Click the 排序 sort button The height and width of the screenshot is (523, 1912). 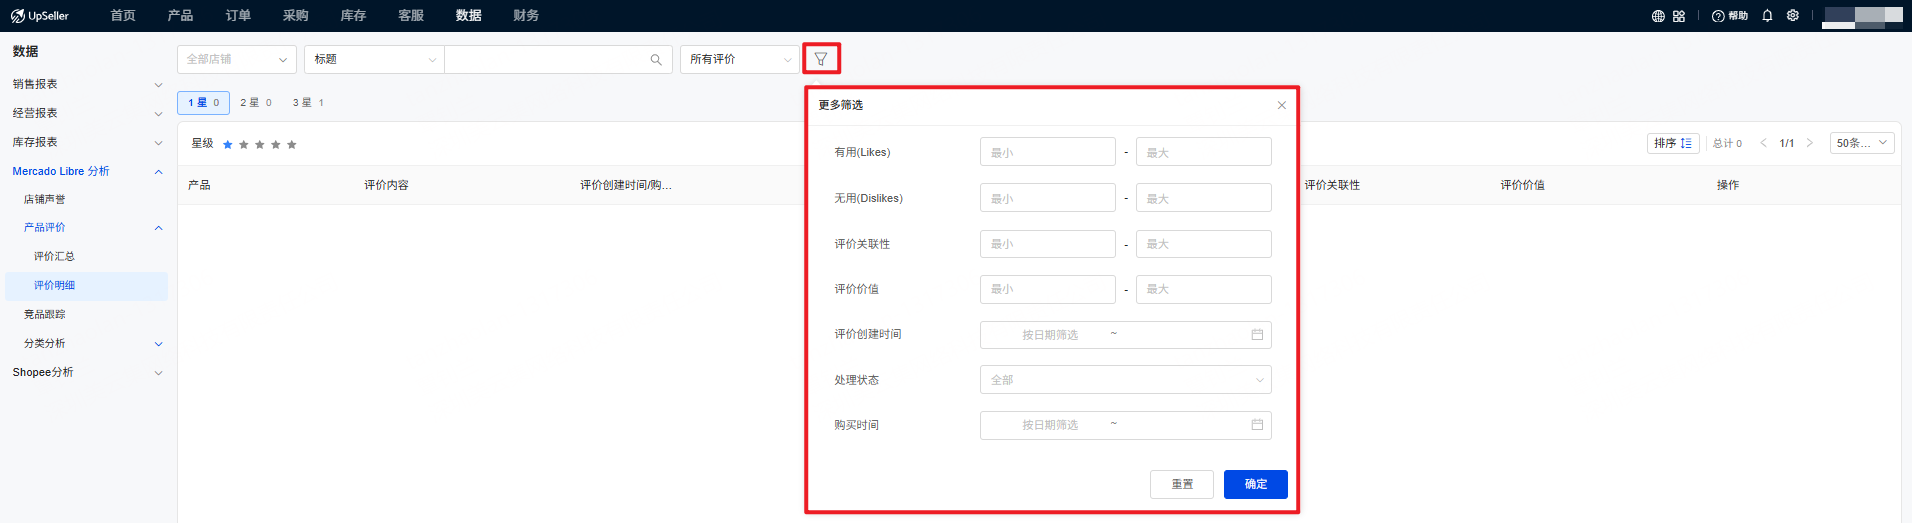pyautogui.click(x=1672, y=143)
